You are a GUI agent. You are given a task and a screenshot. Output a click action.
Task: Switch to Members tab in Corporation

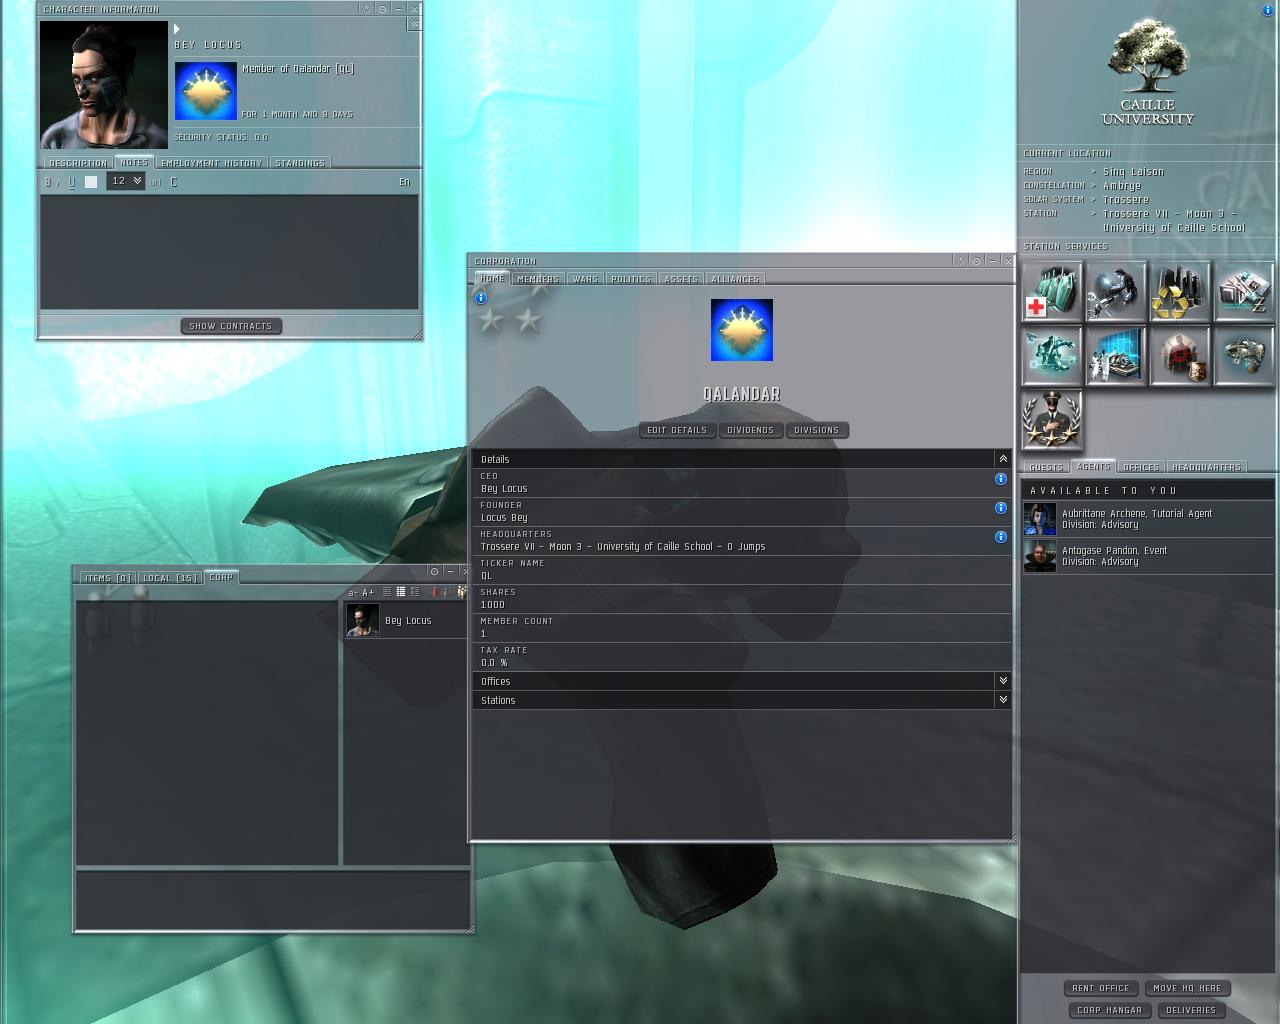click(538, 279)
